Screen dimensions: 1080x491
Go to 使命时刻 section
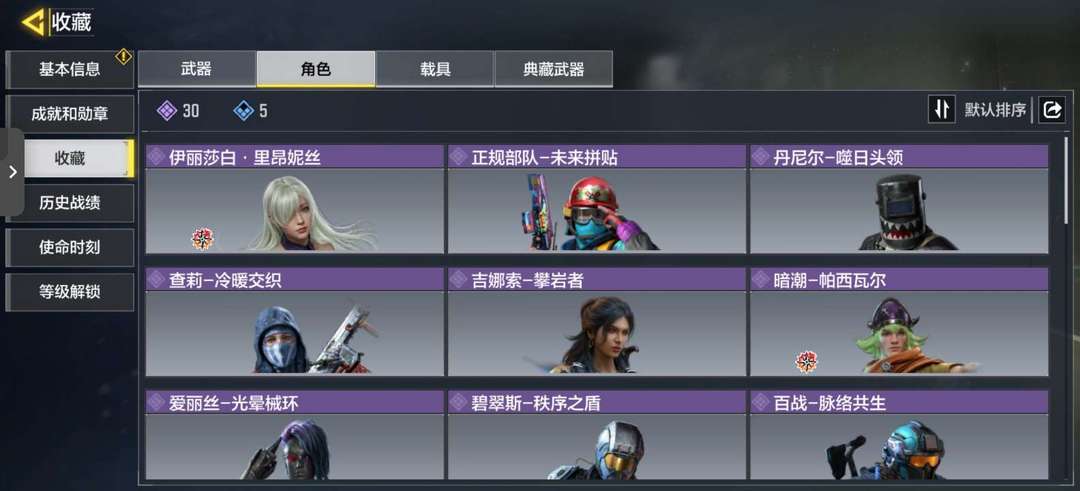coord(70,247)
